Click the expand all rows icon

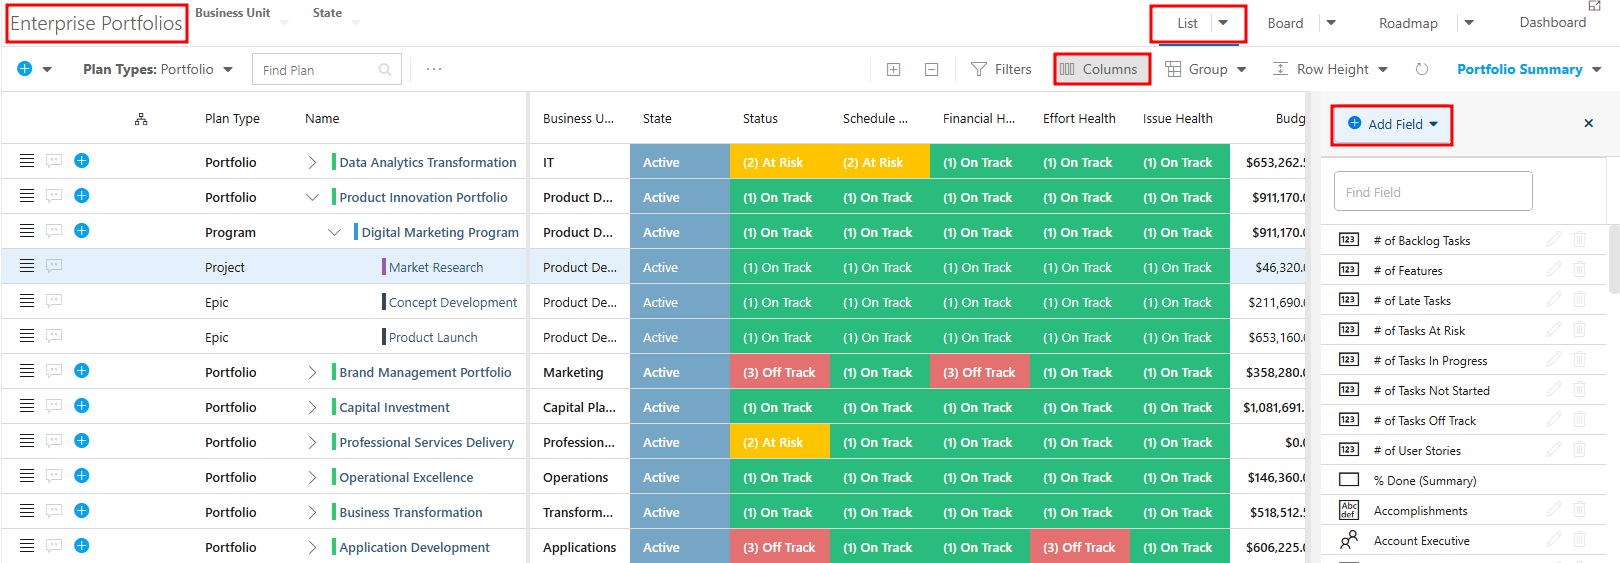(893, 69)
